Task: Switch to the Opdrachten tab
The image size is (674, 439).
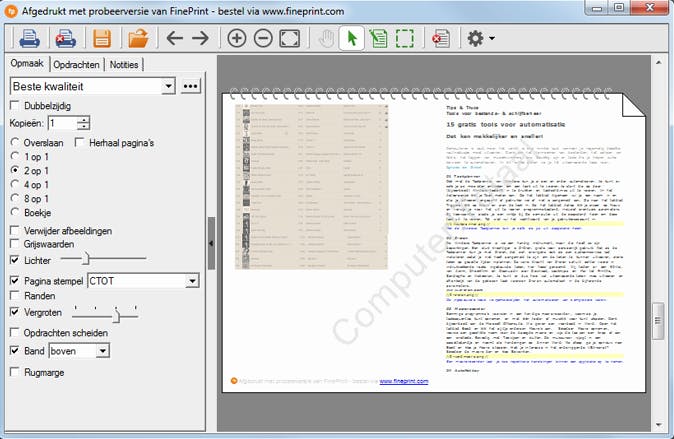Action: click(77, 65)
